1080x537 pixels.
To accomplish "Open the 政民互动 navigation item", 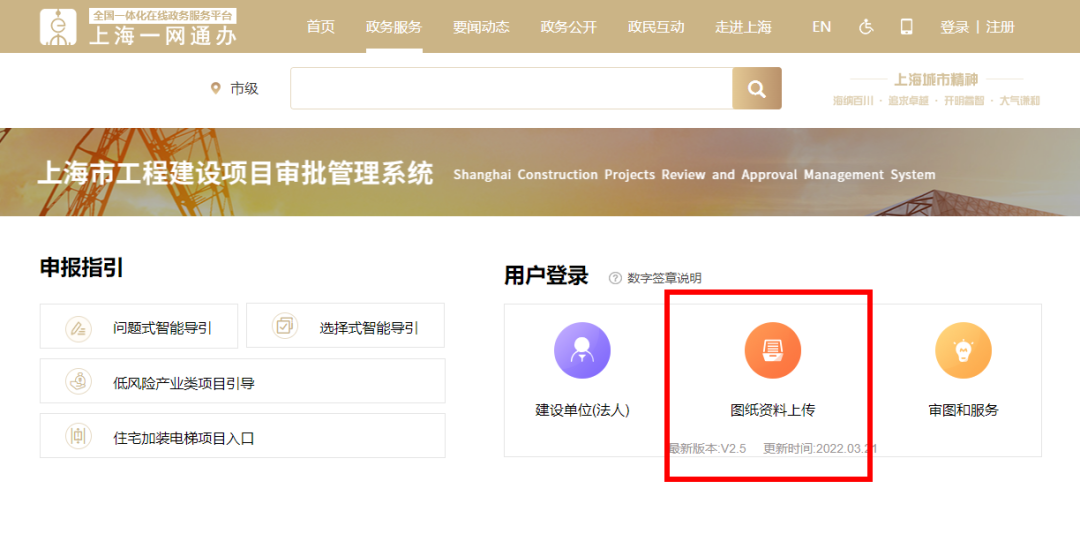I will click(x=656, y=28).
